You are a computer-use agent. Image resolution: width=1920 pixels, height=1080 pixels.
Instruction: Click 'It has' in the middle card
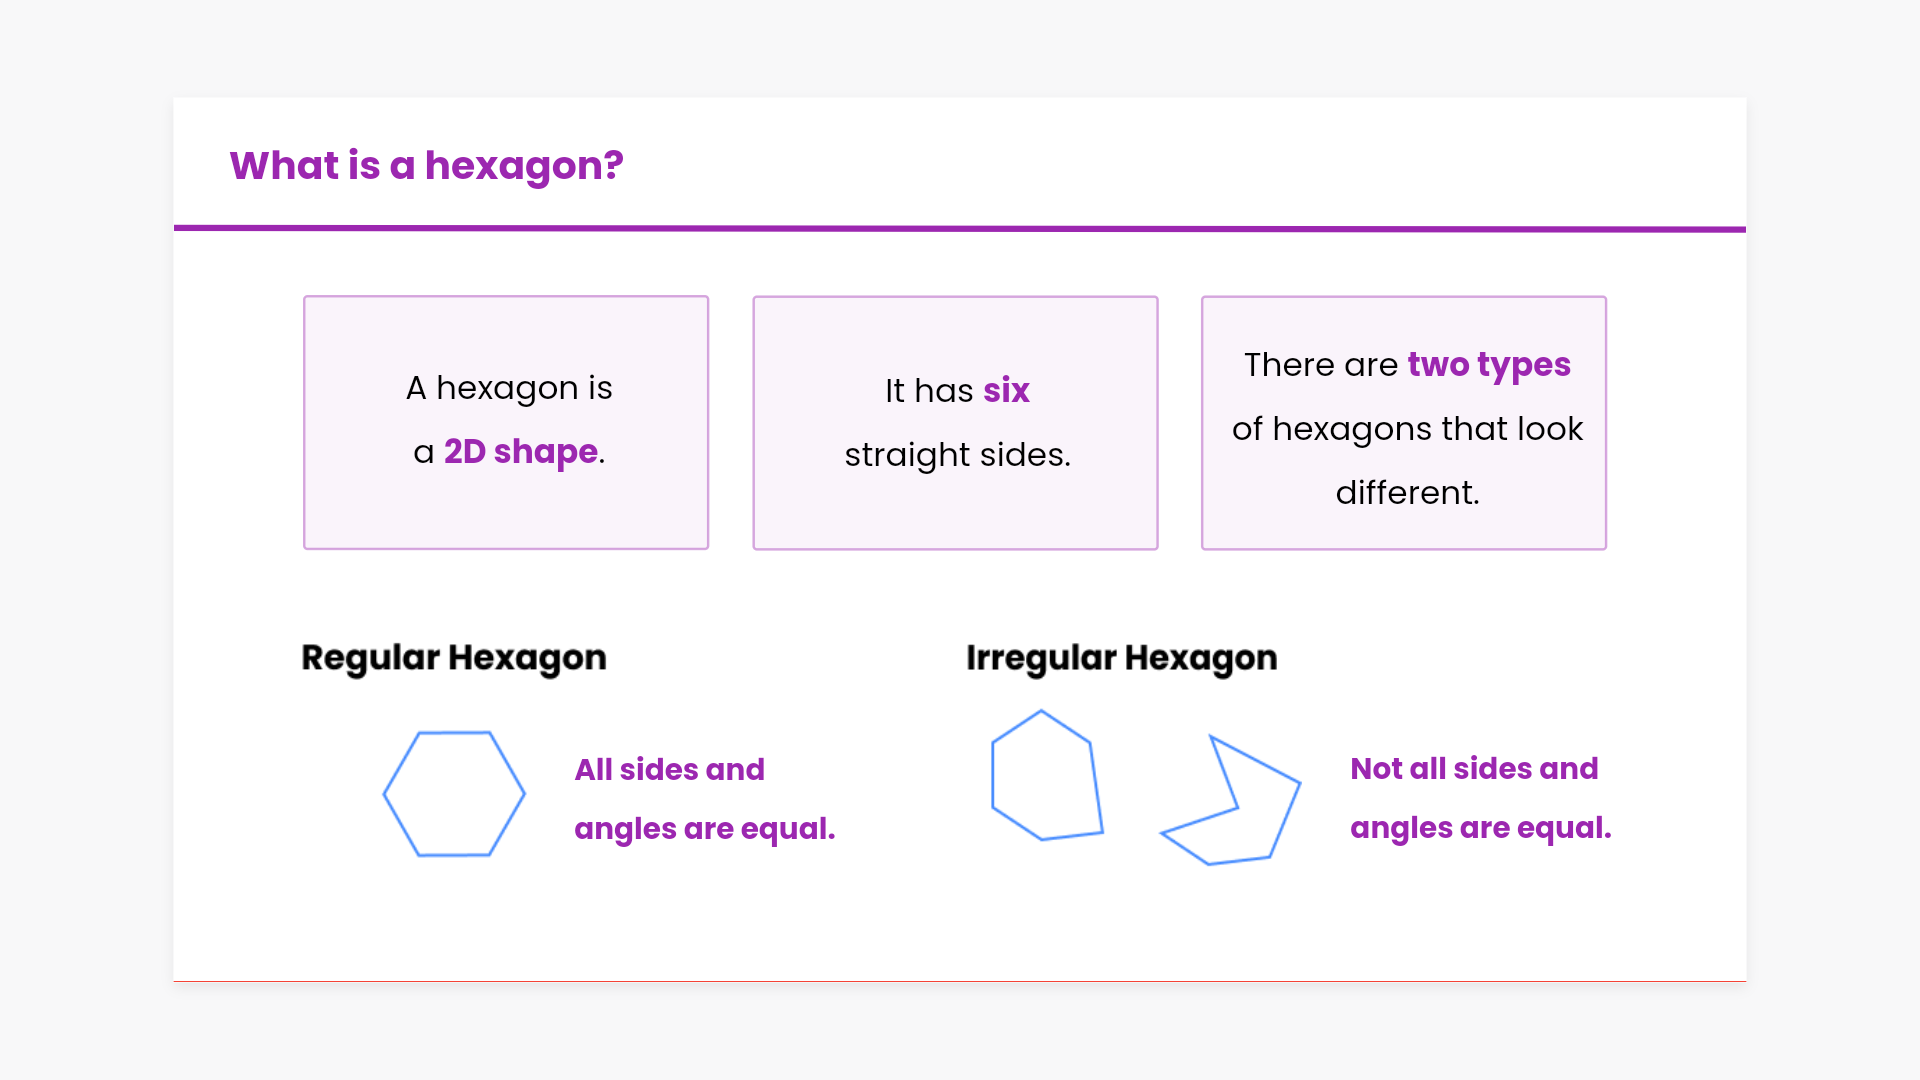[x=929, y=391]
